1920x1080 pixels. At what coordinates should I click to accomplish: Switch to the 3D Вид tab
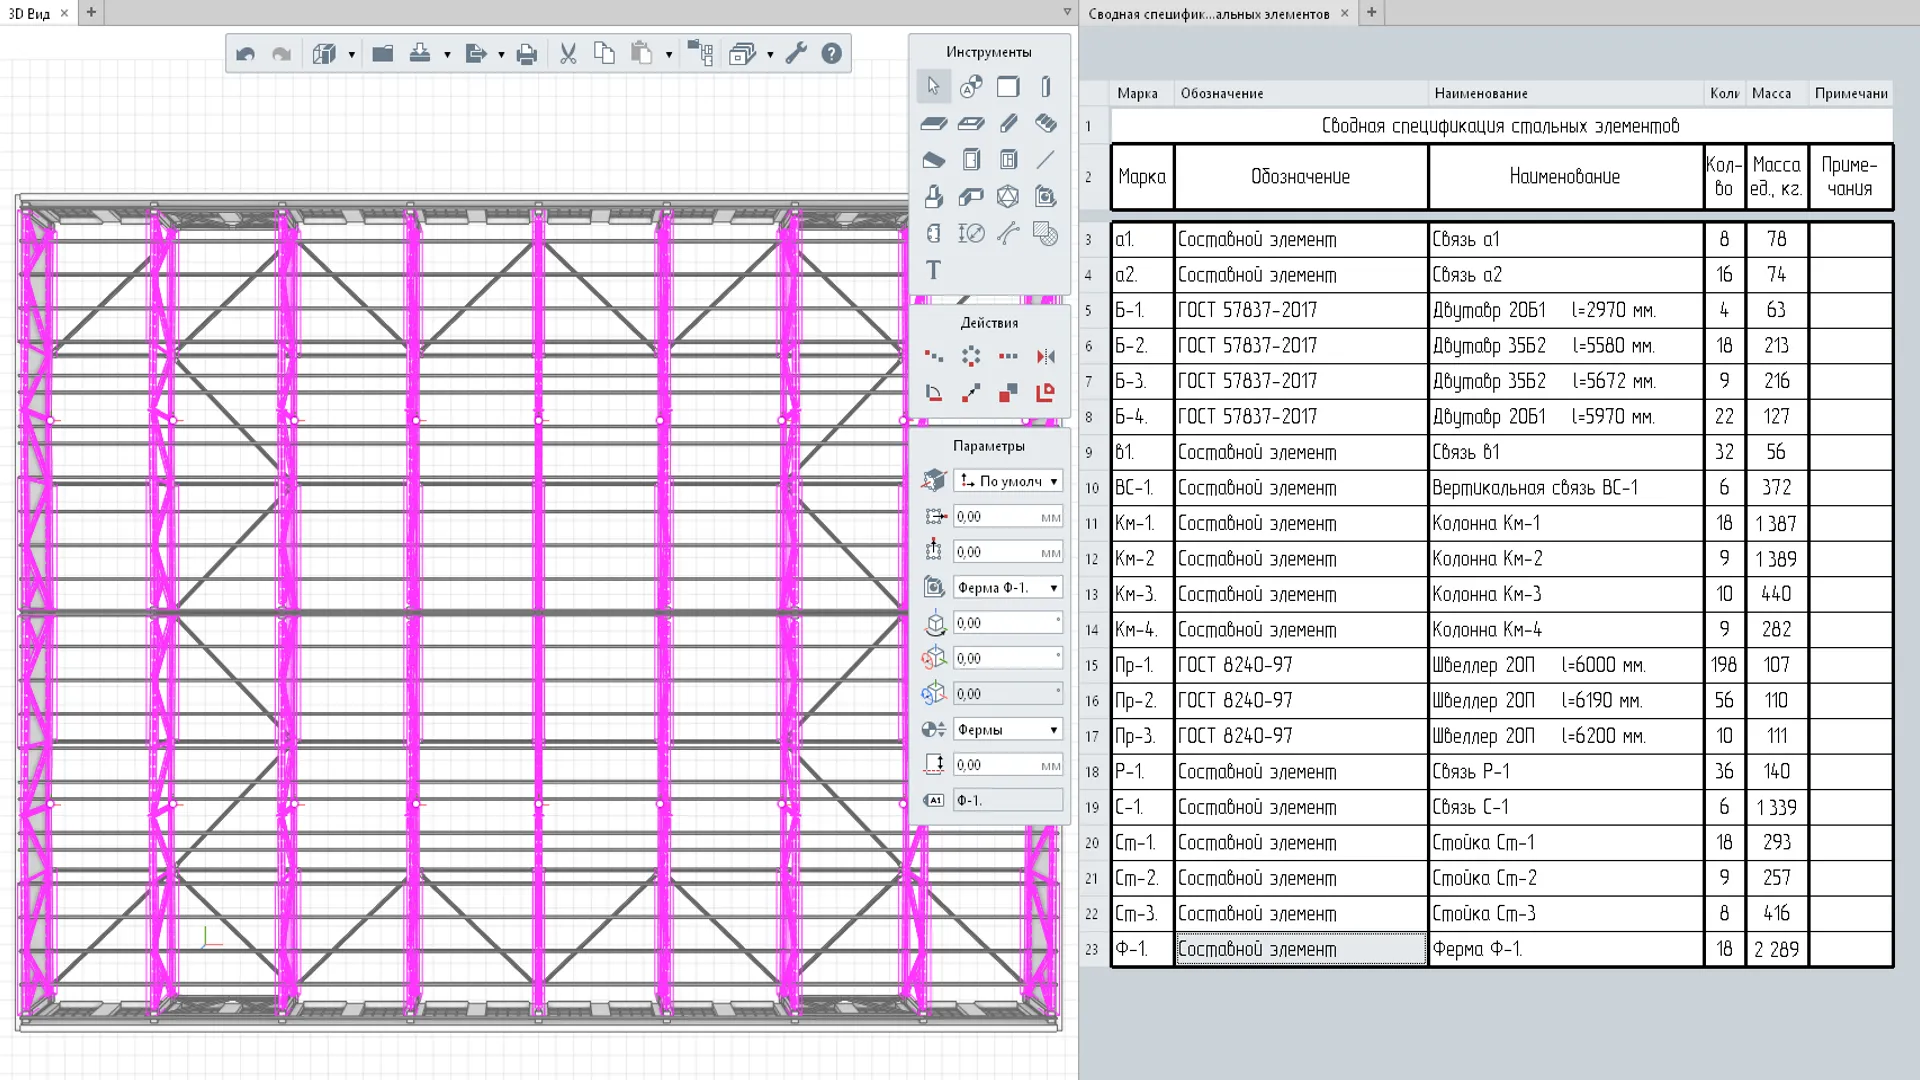coord(29,13)
